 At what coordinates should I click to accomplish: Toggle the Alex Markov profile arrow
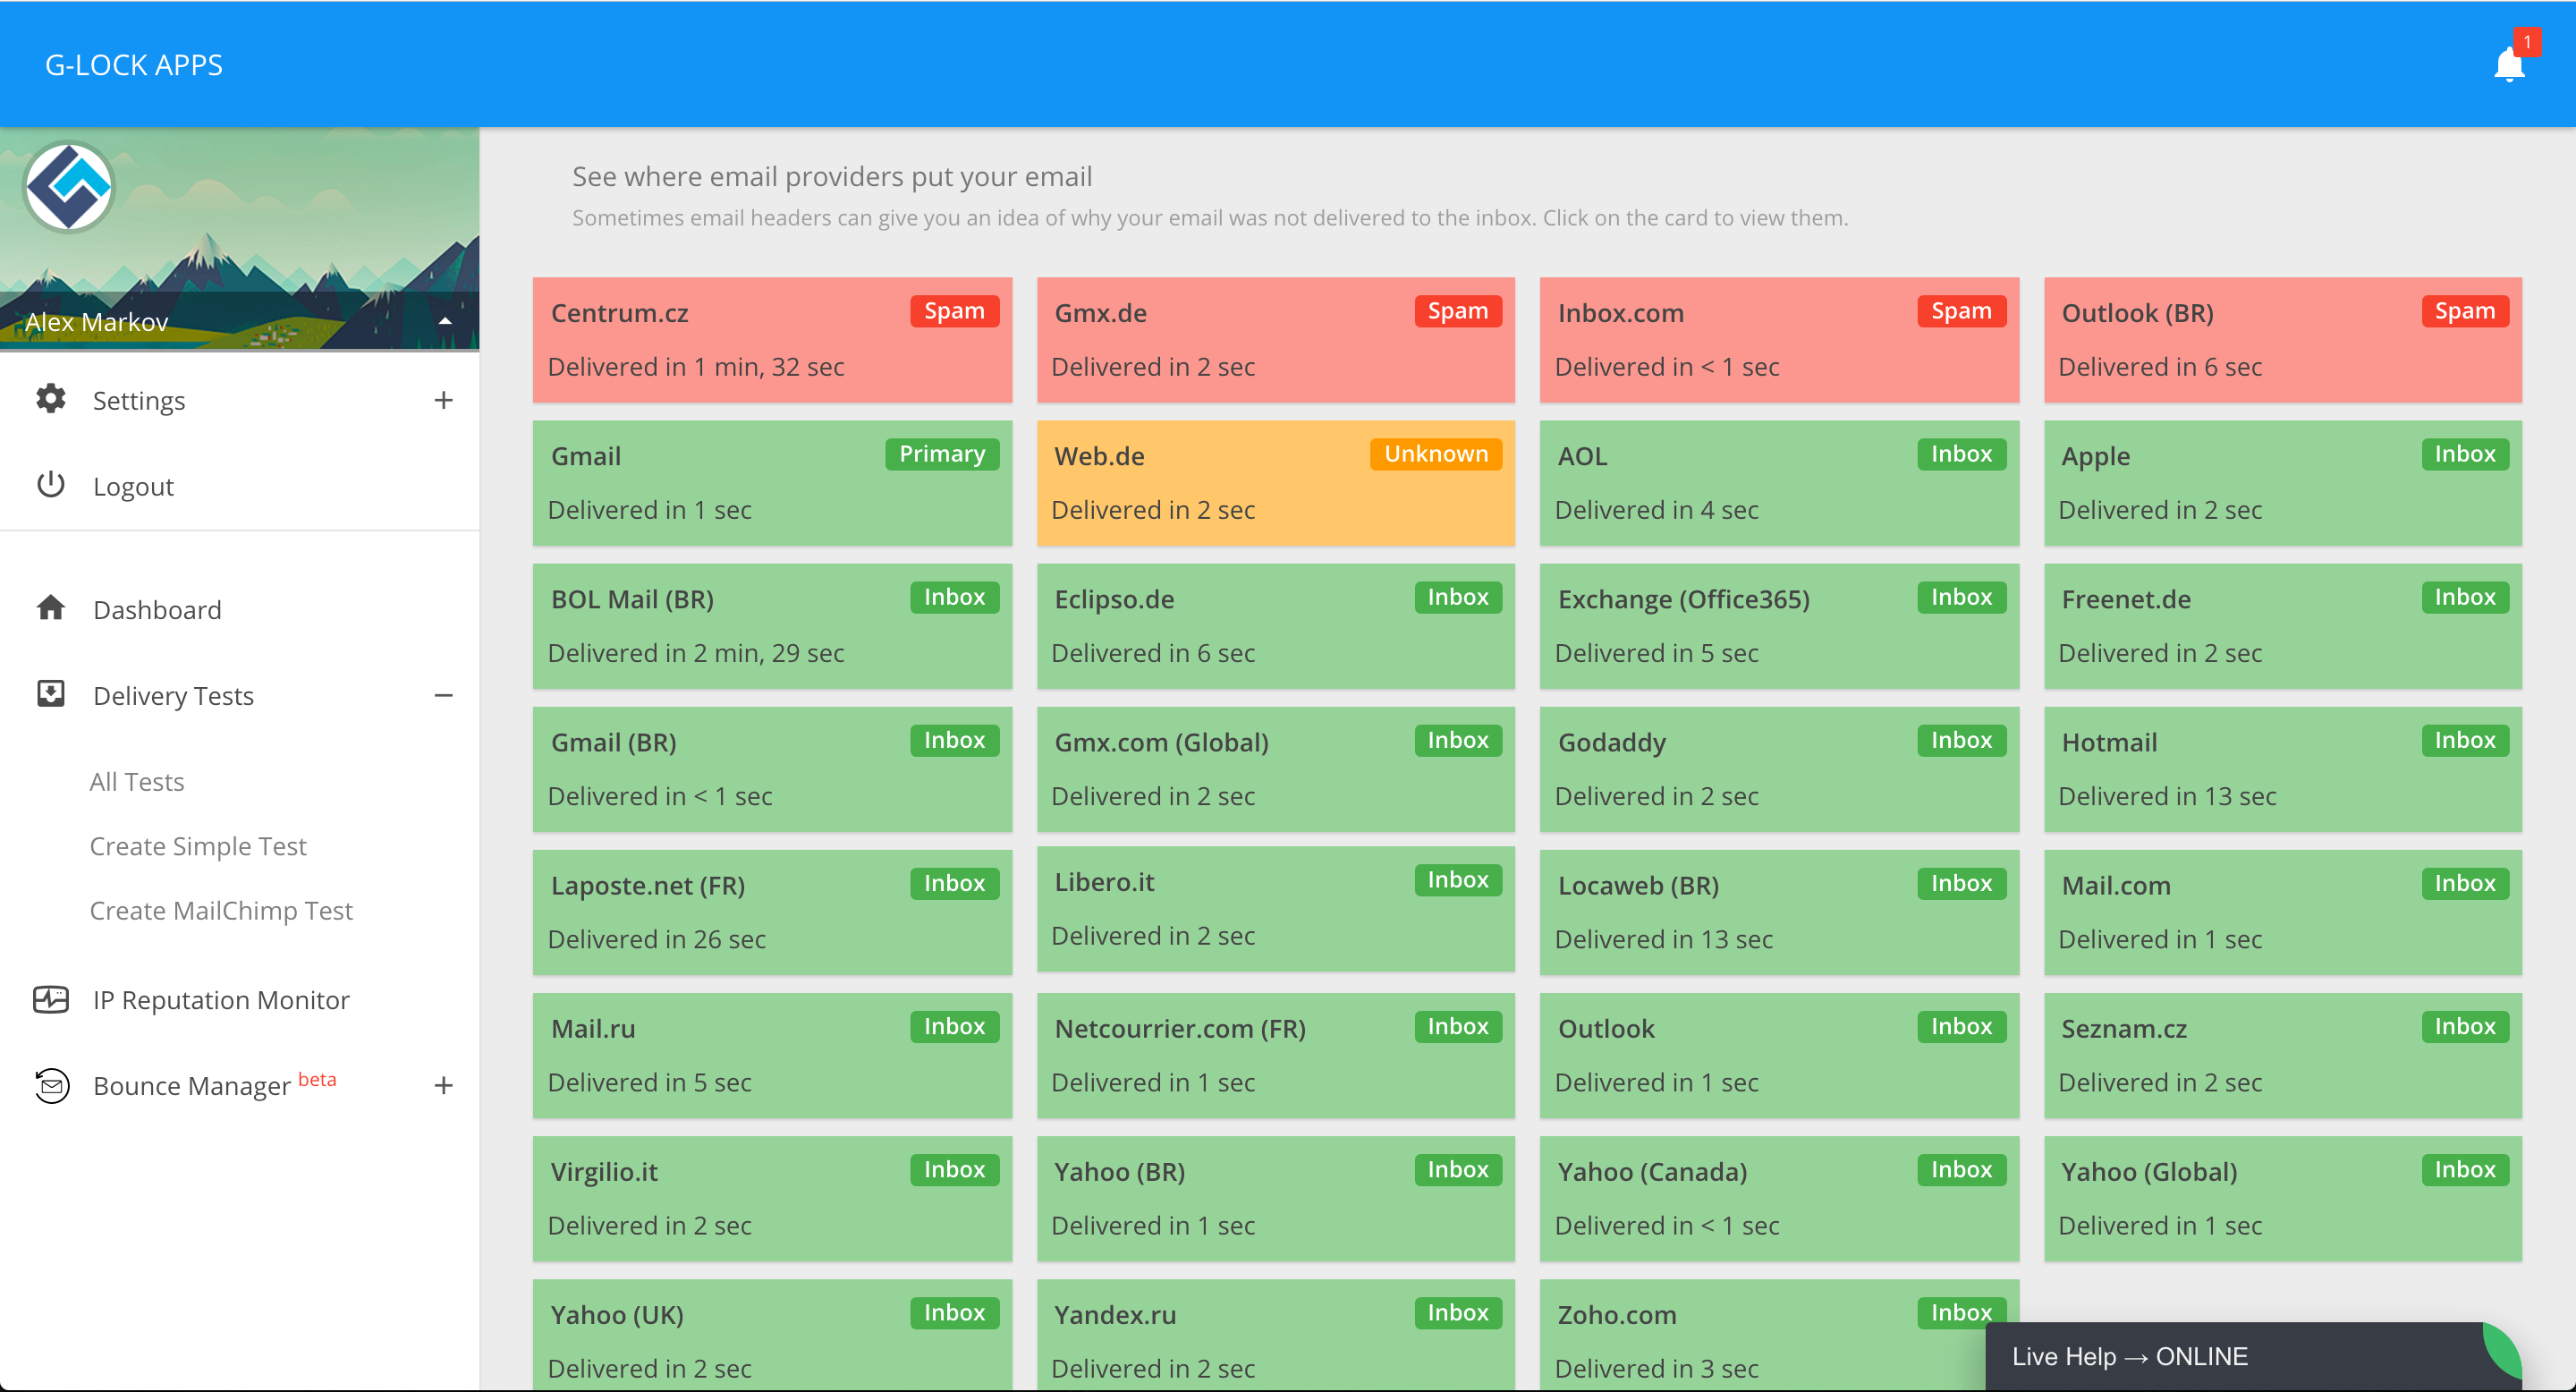point(445,321)
